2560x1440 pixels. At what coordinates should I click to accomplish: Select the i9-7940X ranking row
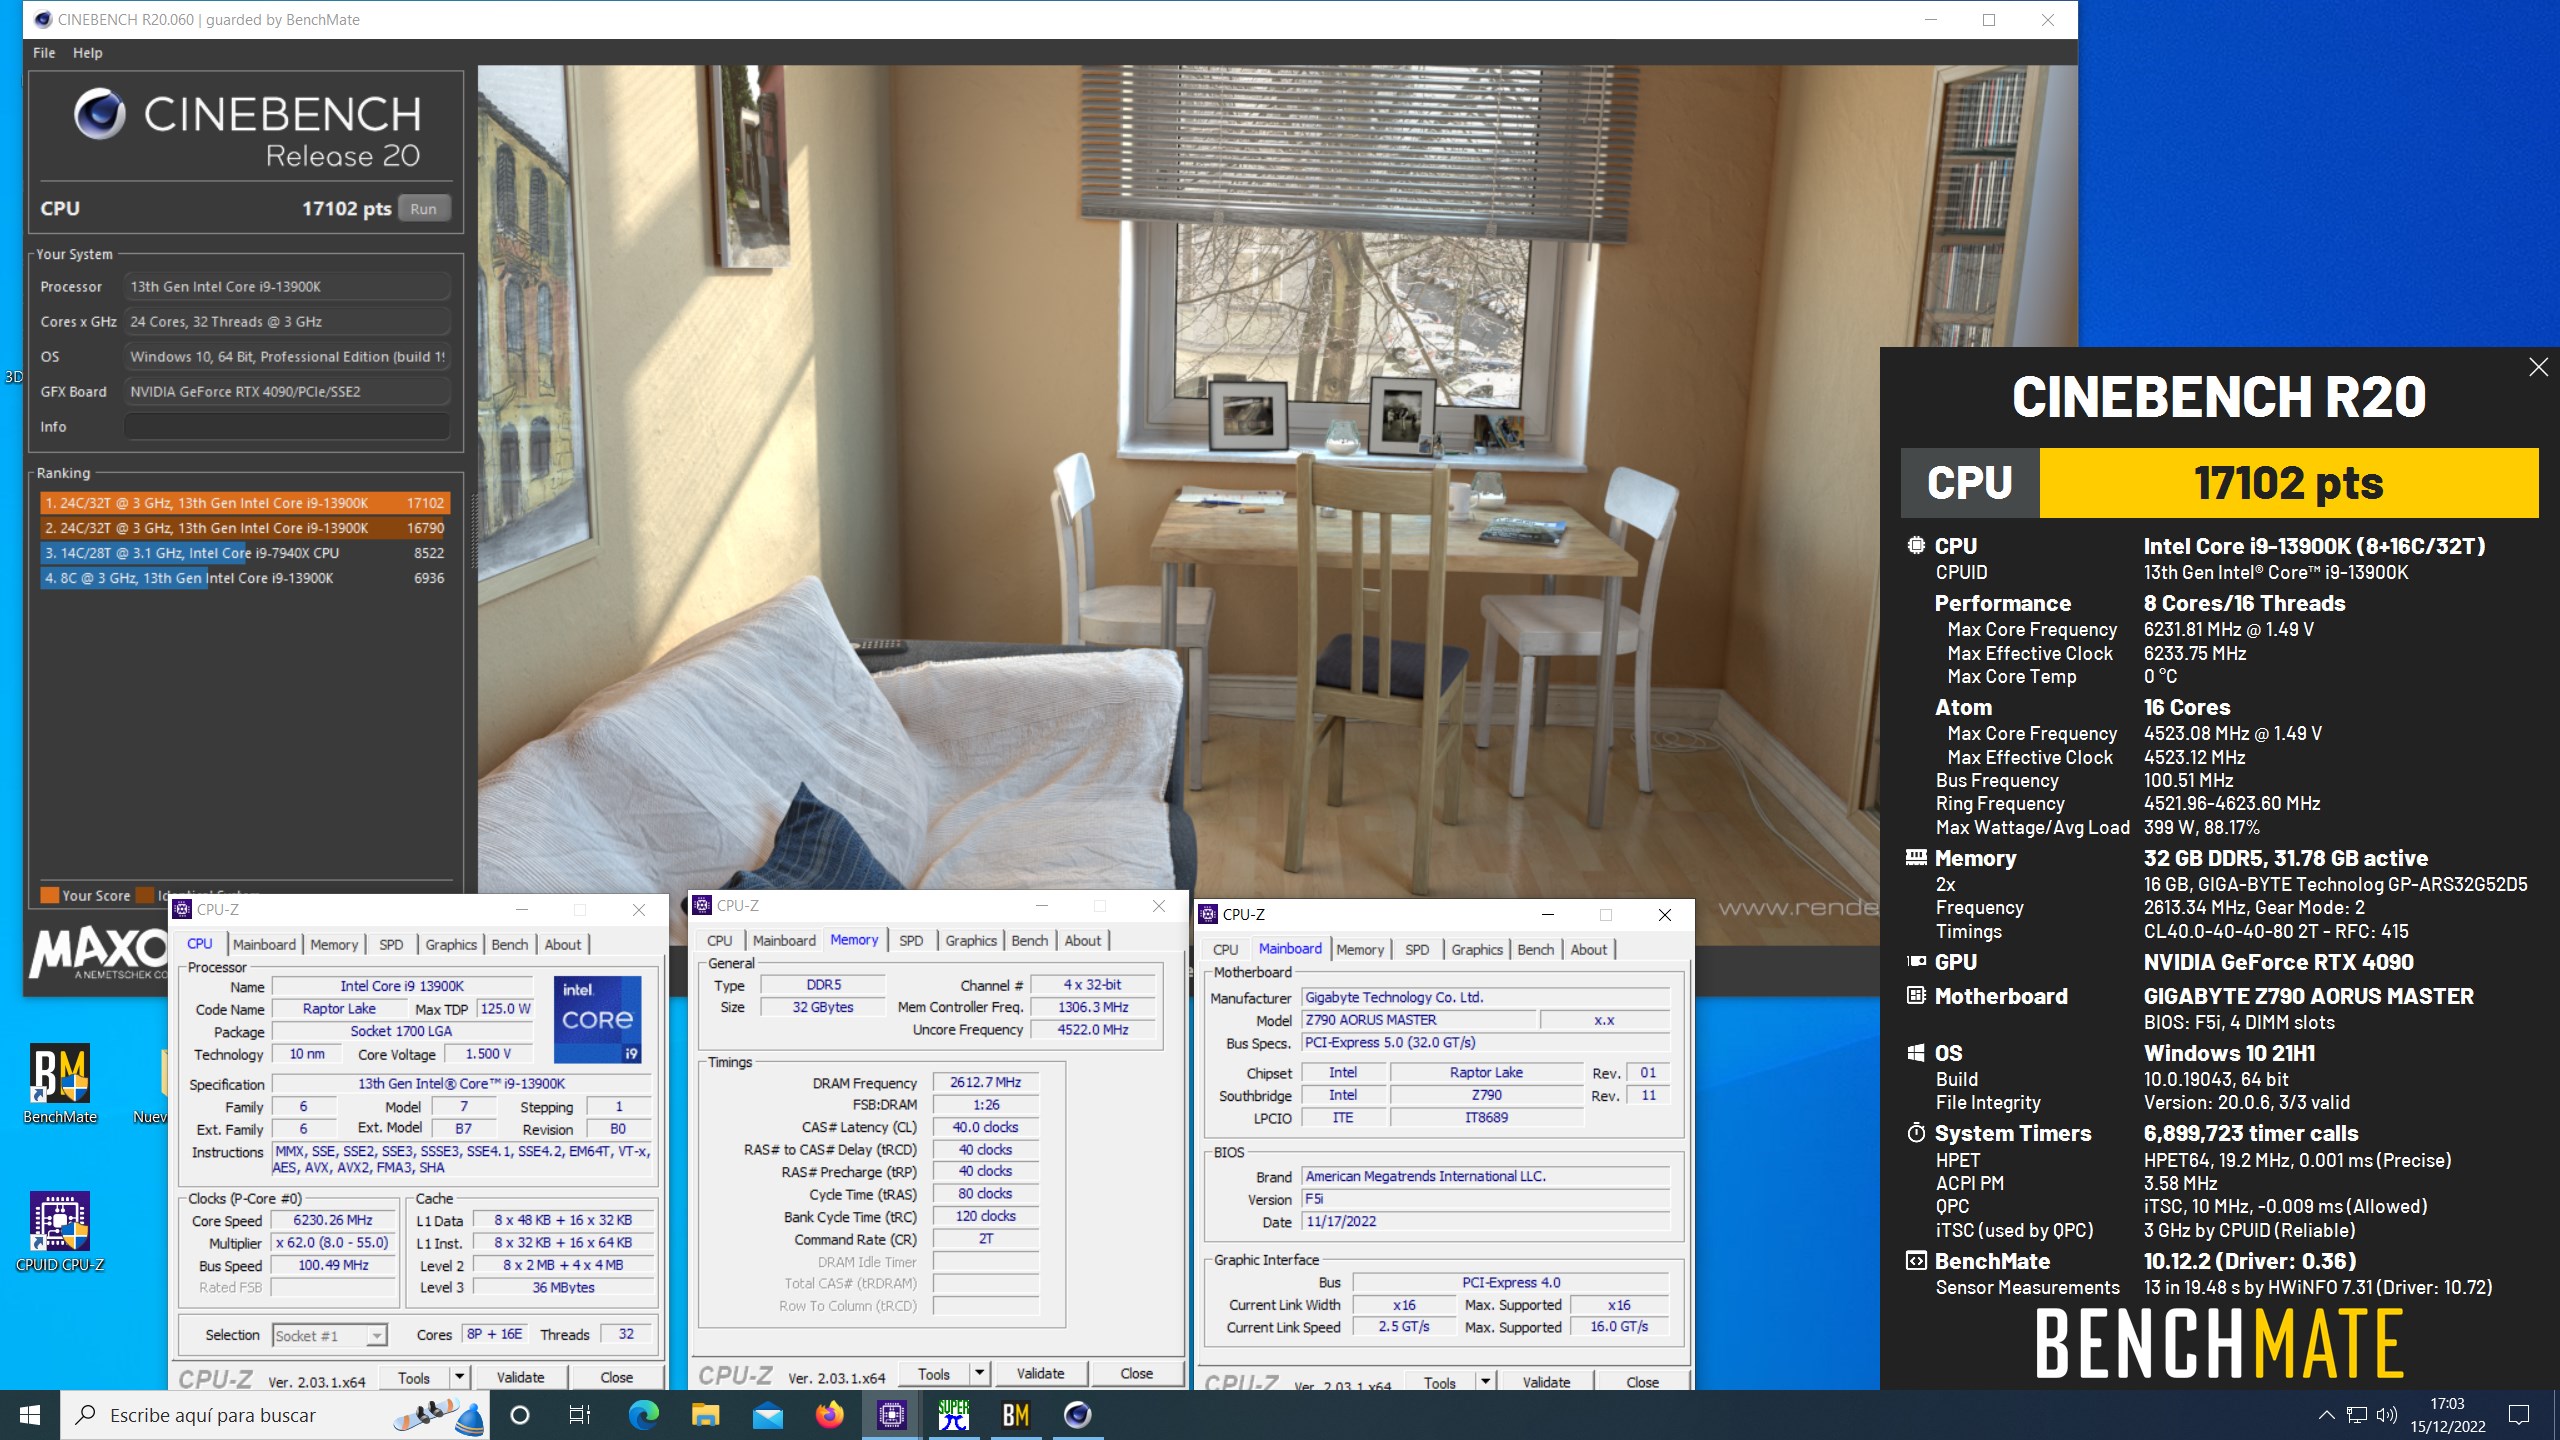(245, 553)
